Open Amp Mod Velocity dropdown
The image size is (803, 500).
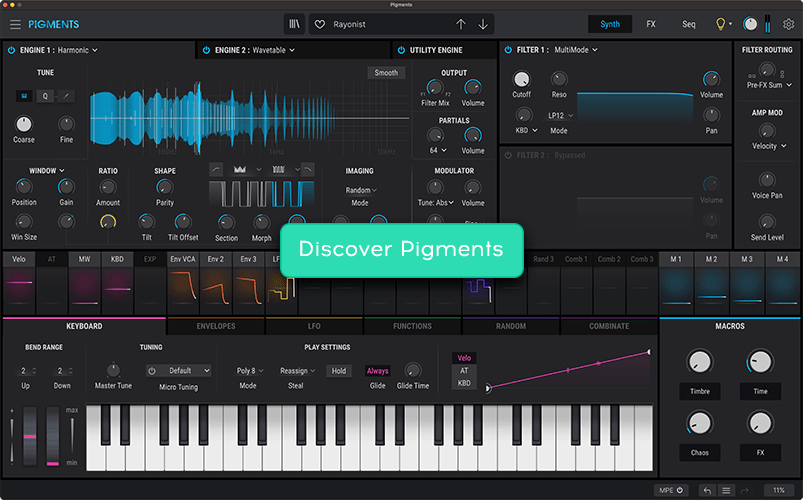(769, 146)
